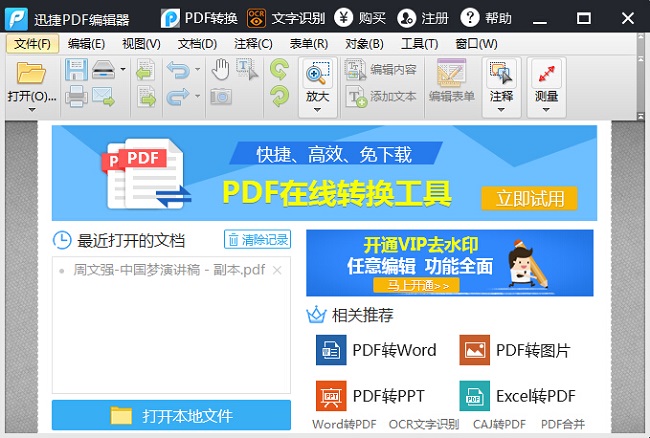Click the 注册 register button
Image resolution: width=650 pixels, height=438 pixels.
(423, 18)
